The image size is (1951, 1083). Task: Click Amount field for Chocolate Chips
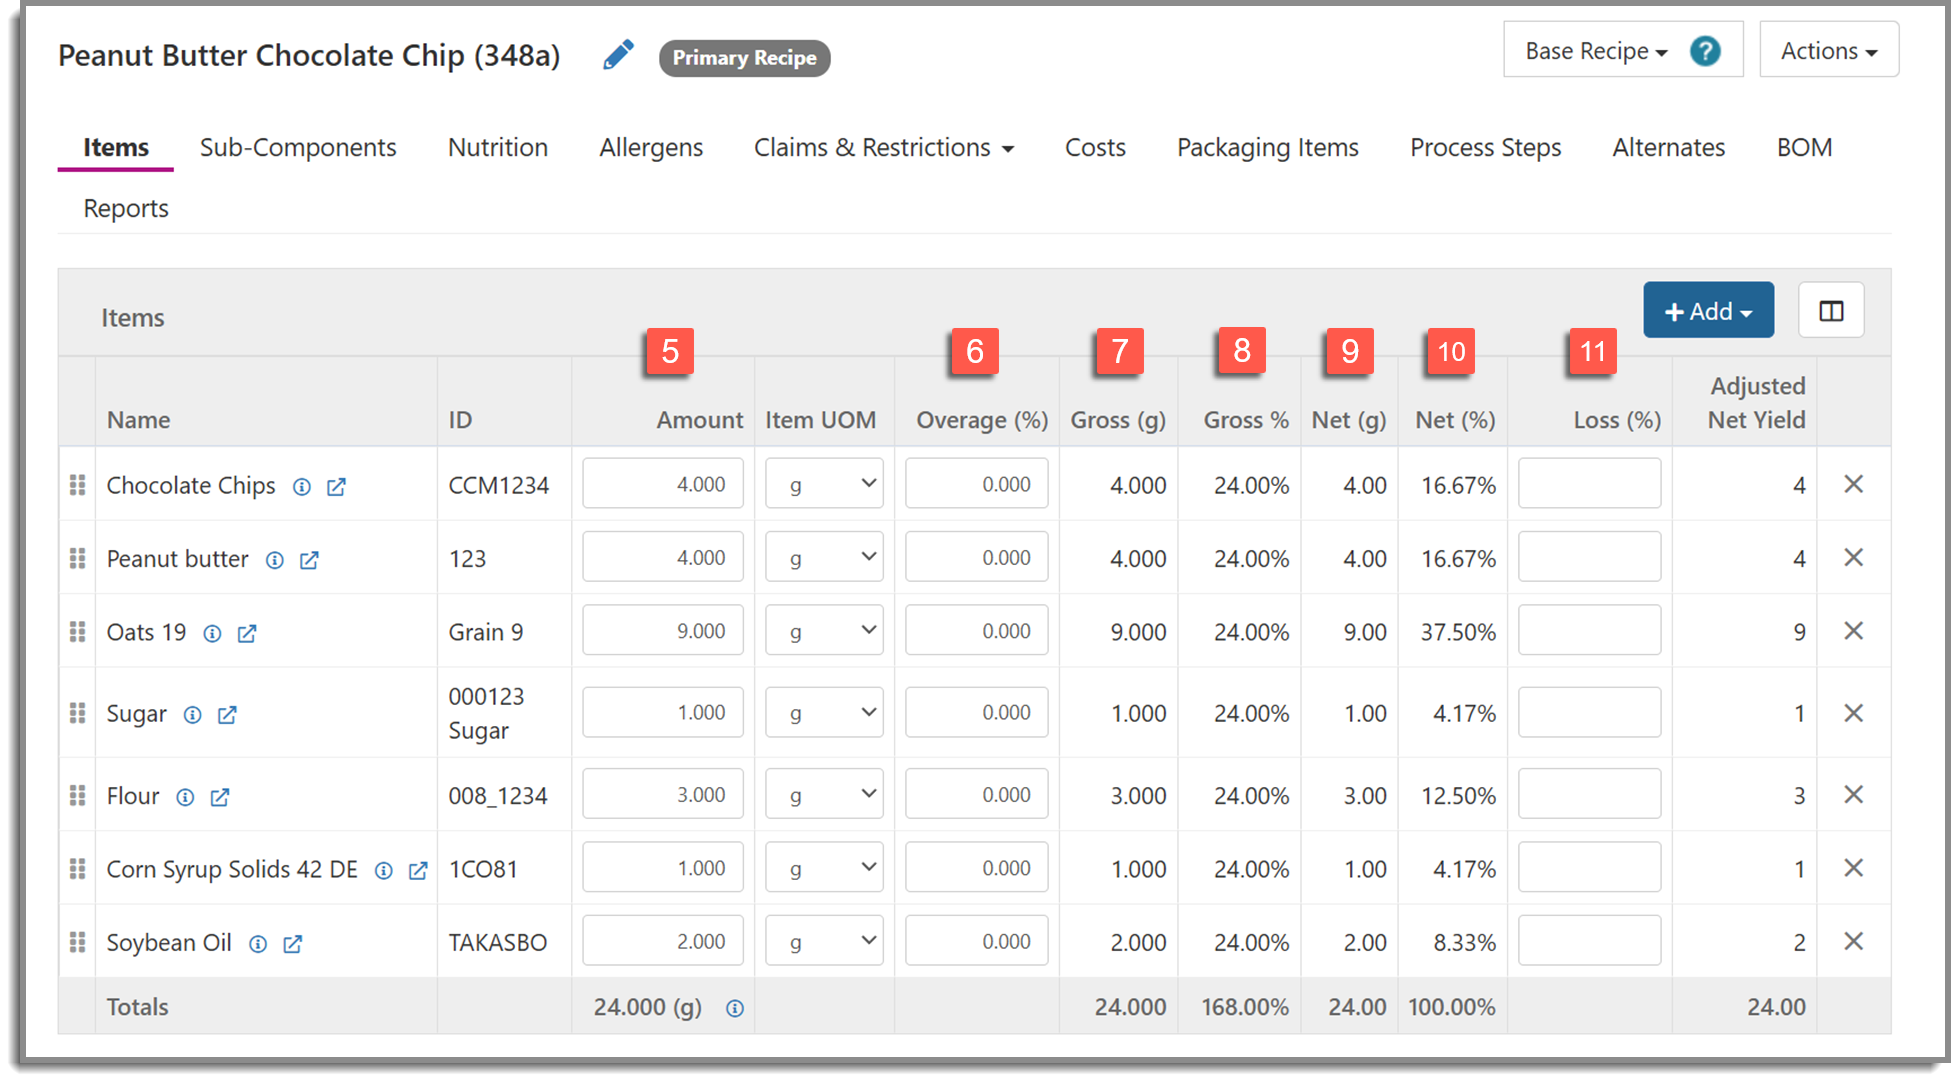coord(663,484)
